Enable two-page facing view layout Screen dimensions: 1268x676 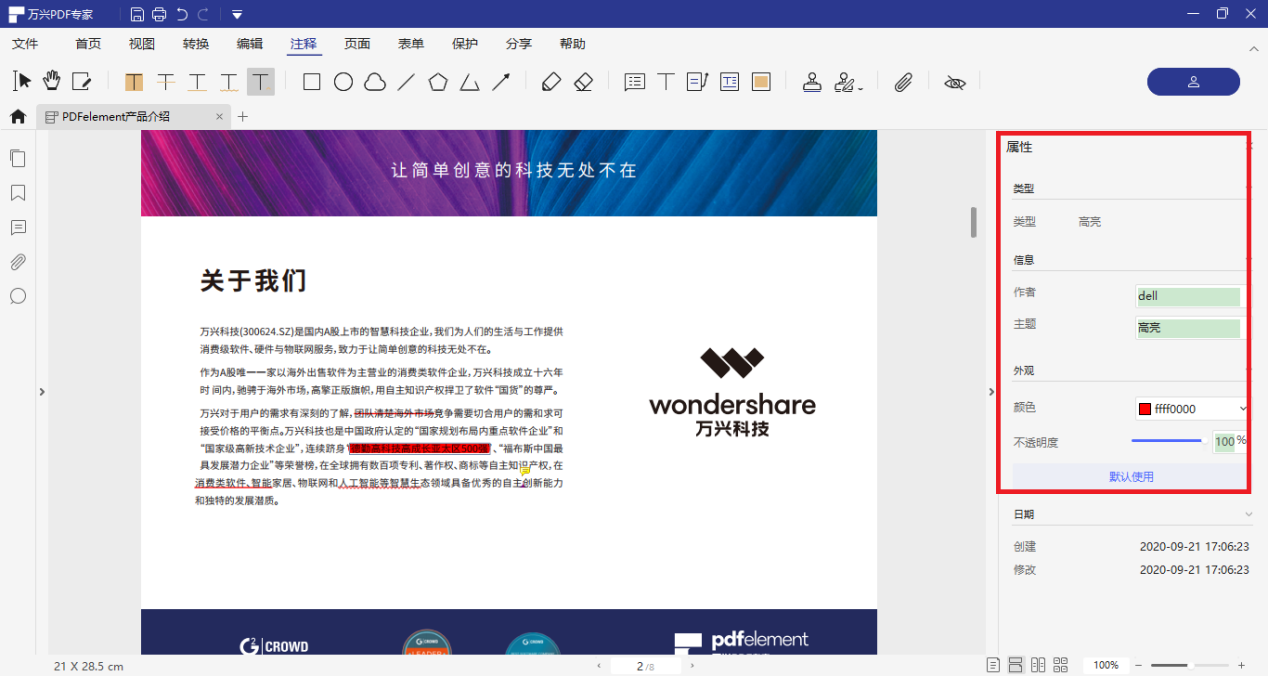tap(1038, 664)
